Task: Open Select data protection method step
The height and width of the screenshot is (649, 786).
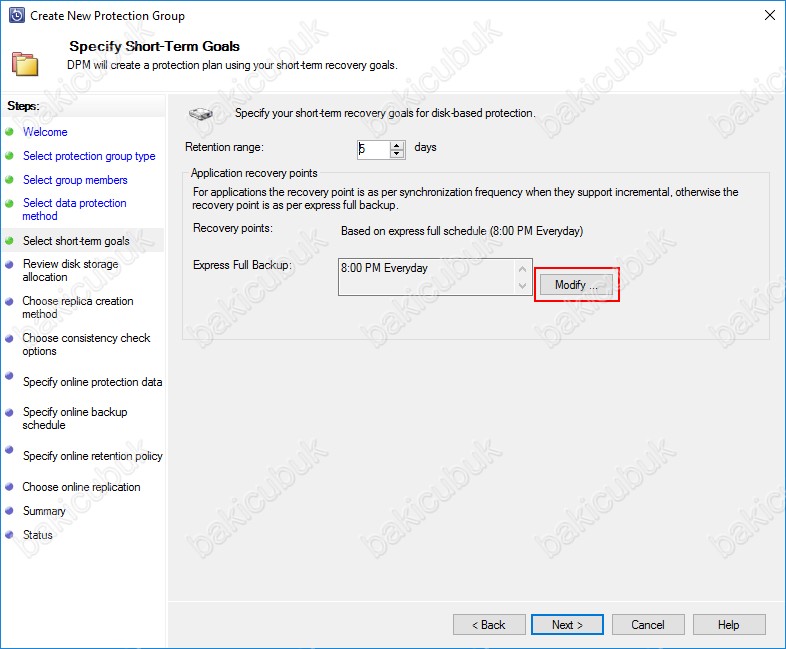Action: point(74,209)
